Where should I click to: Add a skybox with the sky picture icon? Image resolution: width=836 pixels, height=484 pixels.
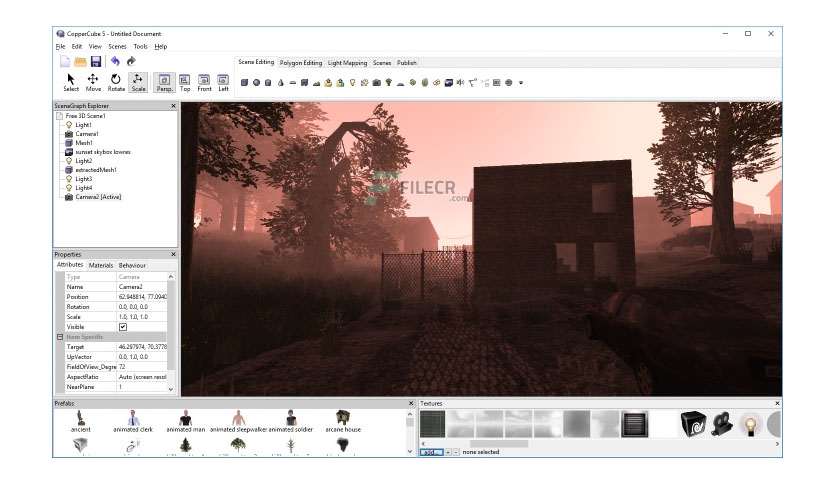pyautogui.click(x=448, y=83)
